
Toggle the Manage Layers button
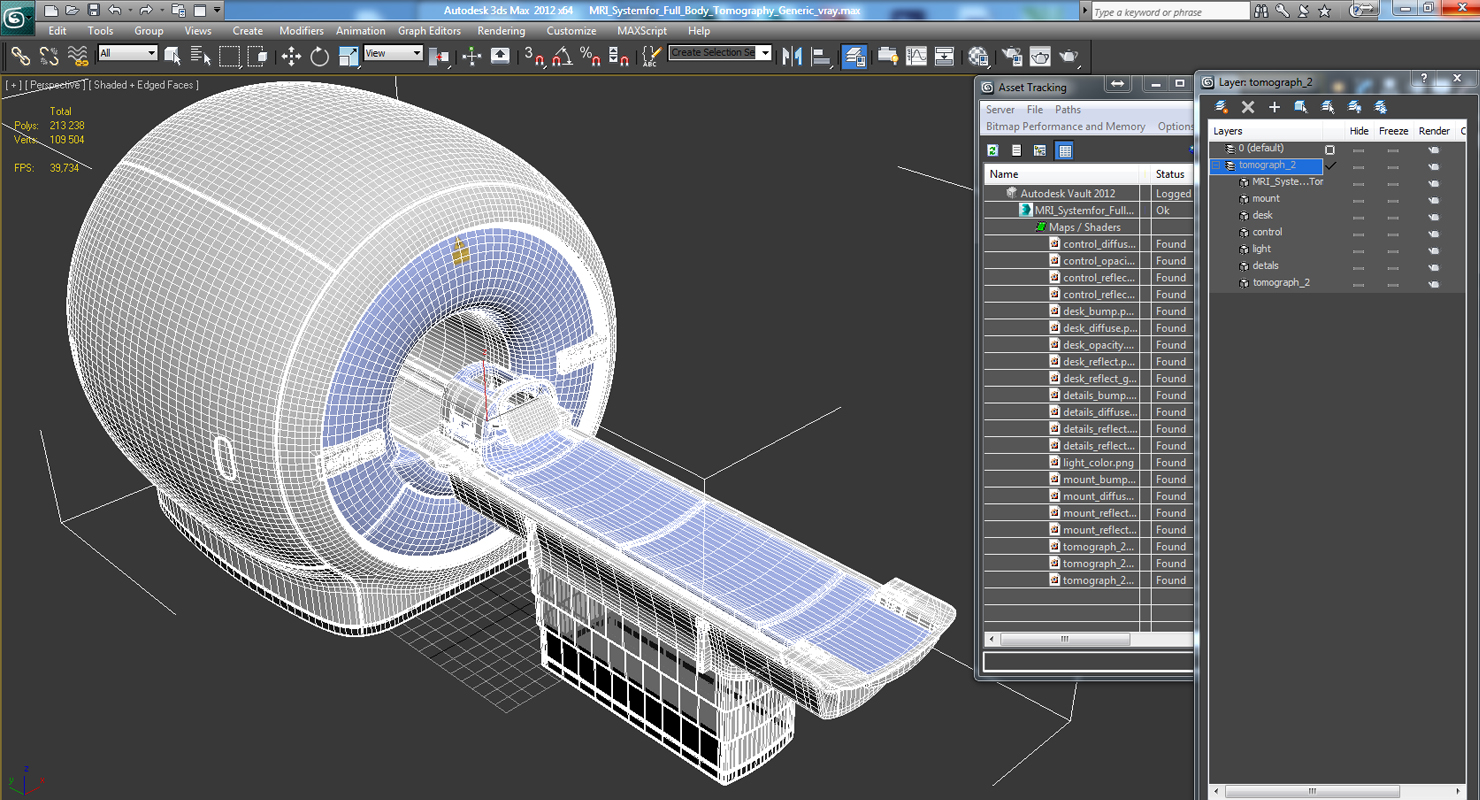point(854,56)
